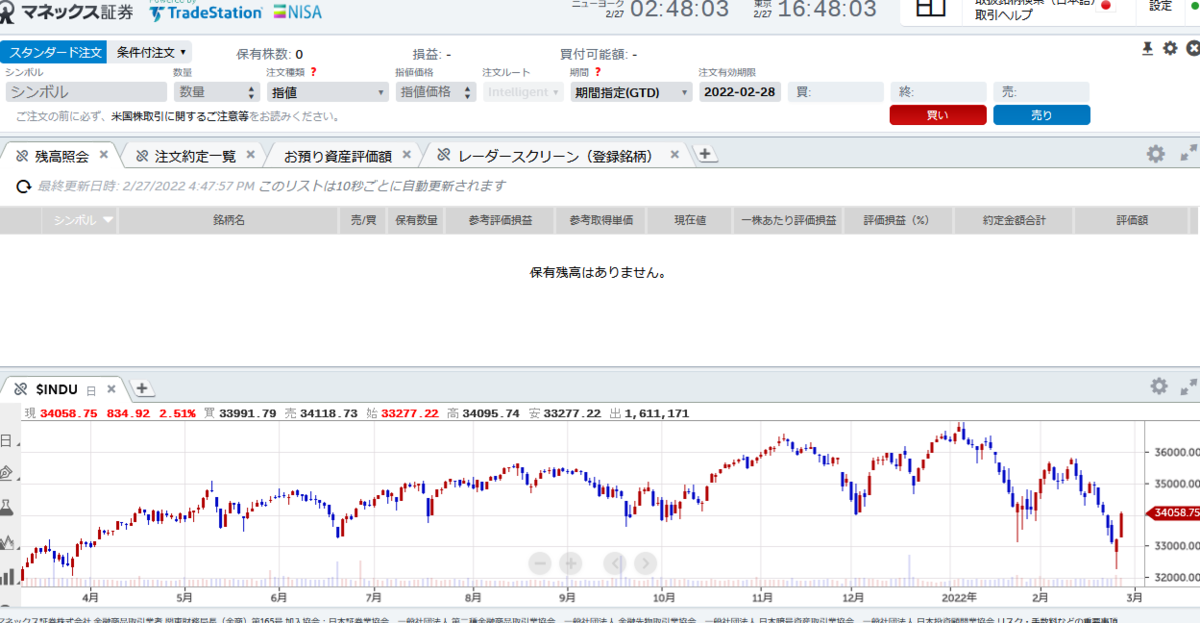Image resolution: width=1200 pixels, height=623 pixels.
Task: Click link icon on レーダースクリーン tab
Action: [x=444, y=156]
